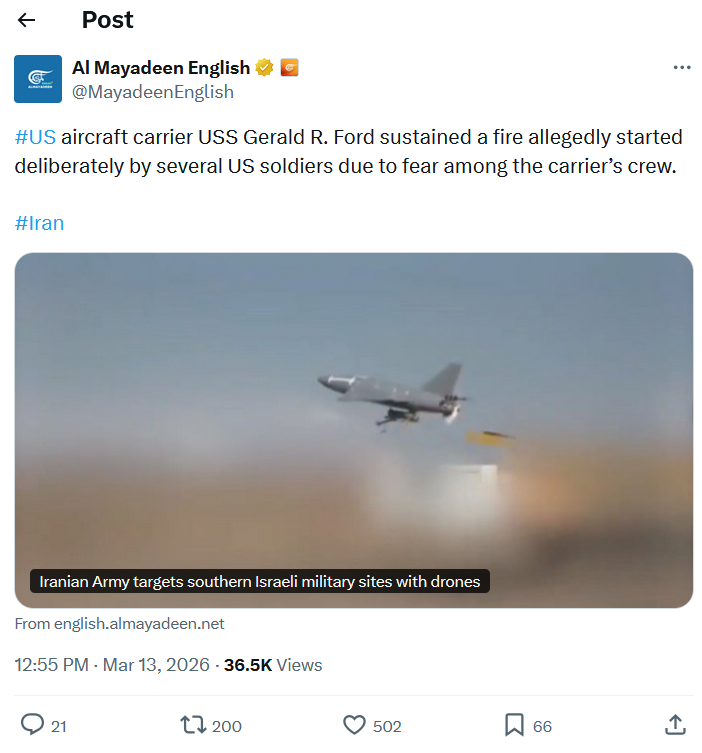Repost this post with the retweet icon
Screen dimensions: 702x753
click(193, 725)
